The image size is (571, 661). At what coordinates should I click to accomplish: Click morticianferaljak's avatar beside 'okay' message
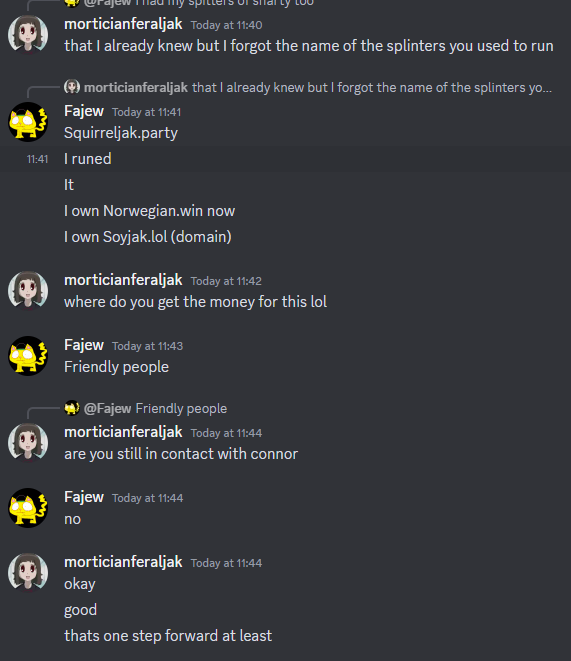28,573
